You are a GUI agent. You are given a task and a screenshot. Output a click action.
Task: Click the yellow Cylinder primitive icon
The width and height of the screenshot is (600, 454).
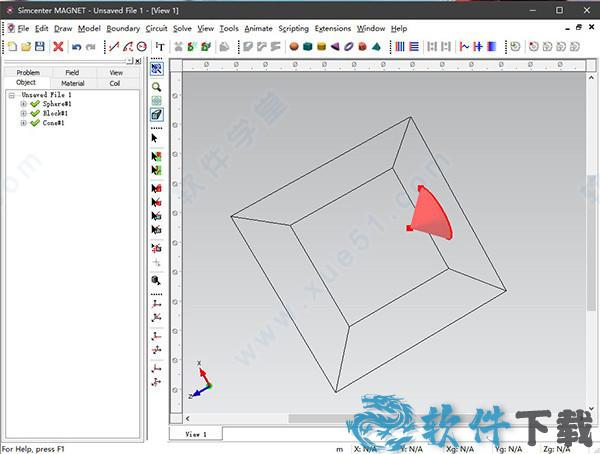(x=321, y=47)
